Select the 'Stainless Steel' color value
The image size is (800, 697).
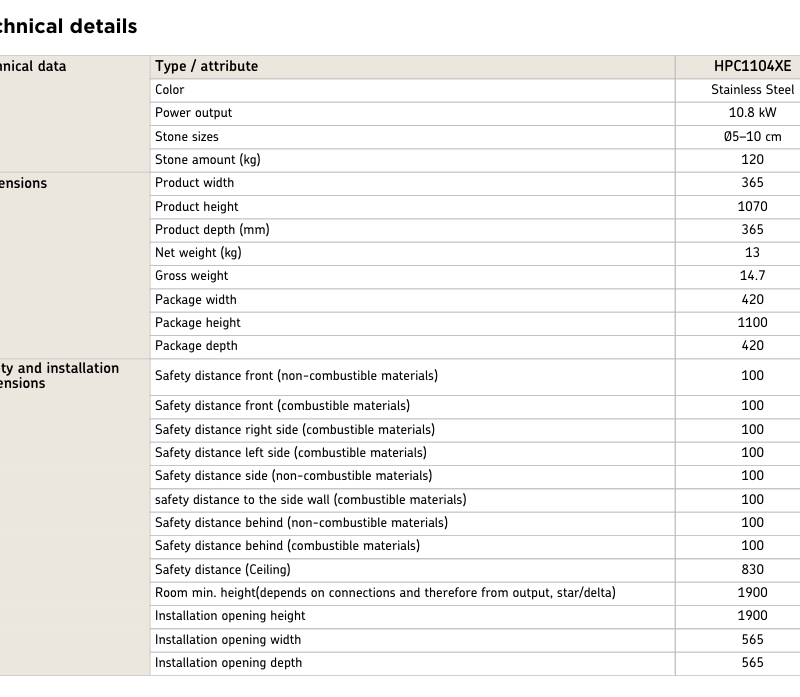click(752, 90)
